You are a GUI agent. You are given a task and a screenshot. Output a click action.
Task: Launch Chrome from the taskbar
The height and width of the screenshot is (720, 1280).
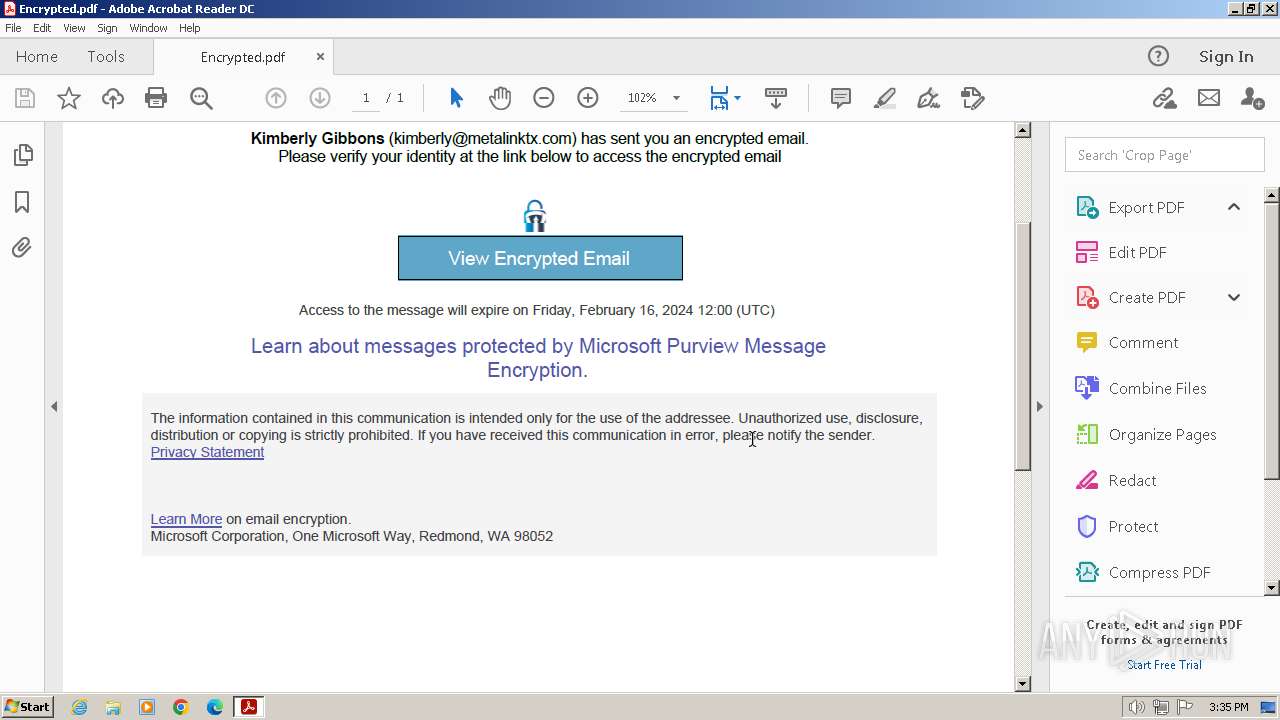[x=180, y=707]
